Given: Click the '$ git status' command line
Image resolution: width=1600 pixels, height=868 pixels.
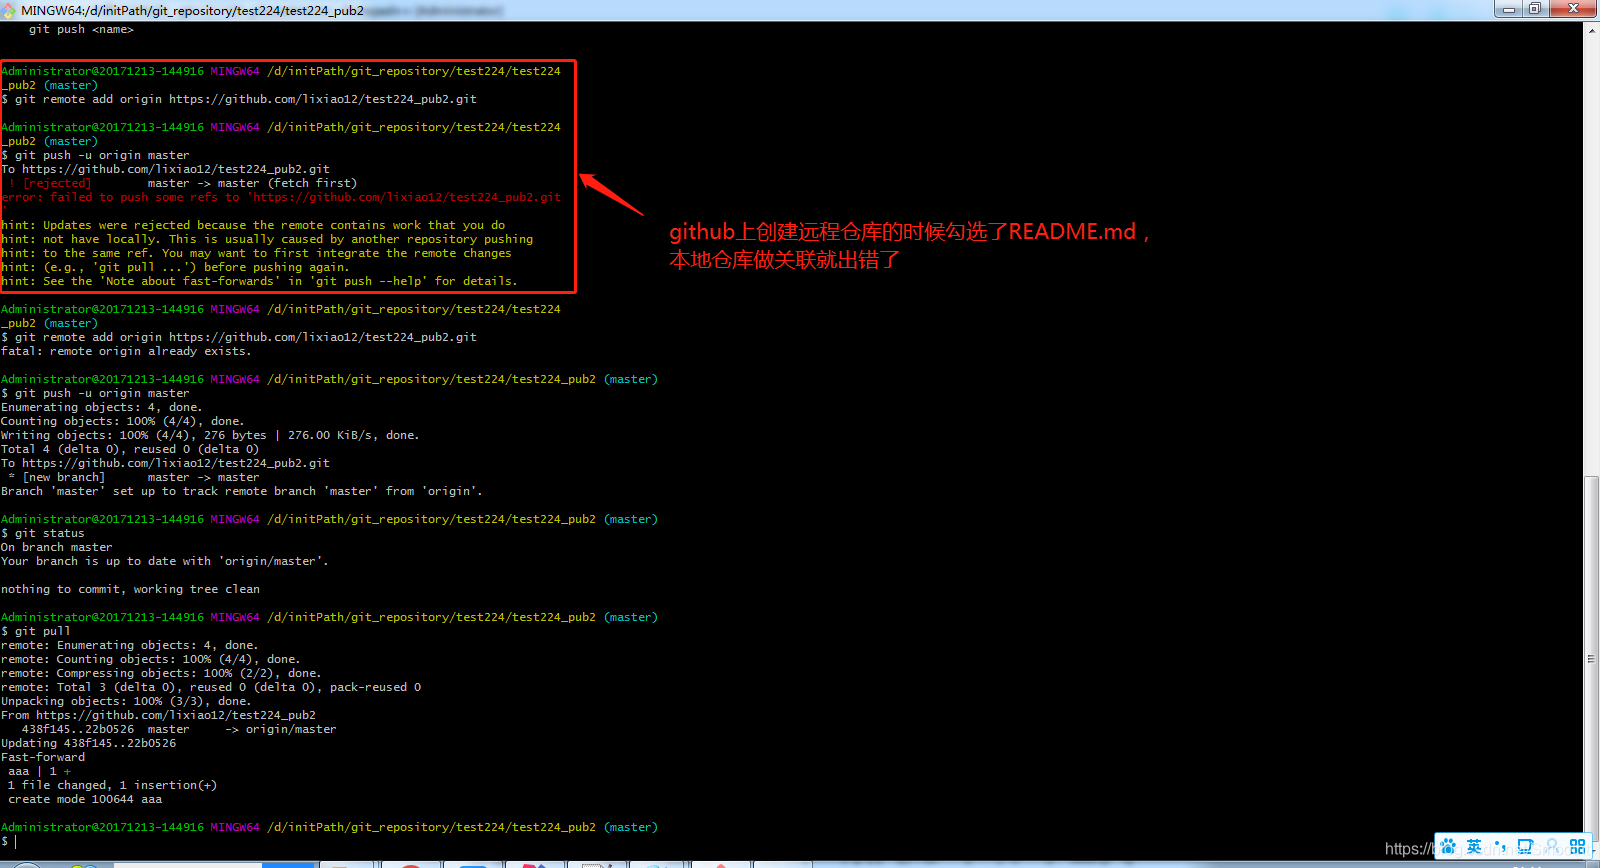Looking at the screenshot, I should [x=43, y=533].
